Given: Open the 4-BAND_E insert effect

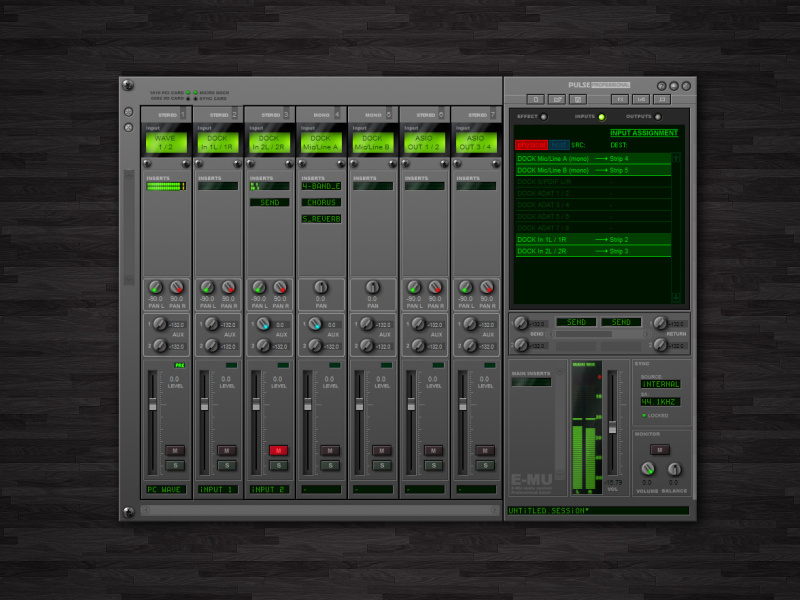Looking at the screenshot, I should [321, 186].
